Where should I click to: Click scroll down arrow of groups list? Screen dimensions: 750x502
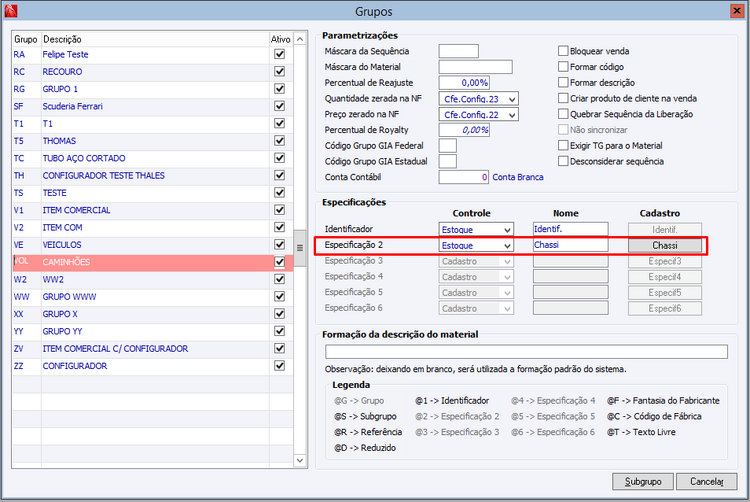(x=300, y=460)
